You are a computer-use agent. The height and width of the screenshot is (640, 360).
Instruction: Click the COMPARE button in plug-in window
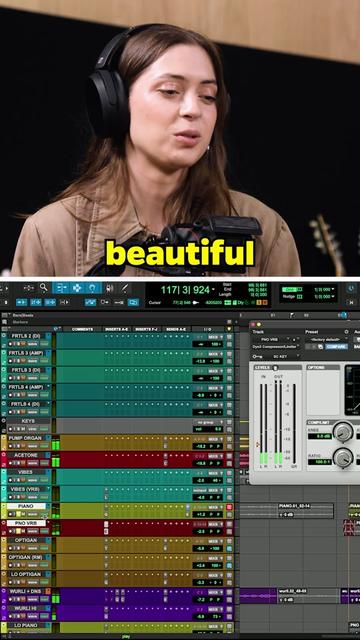click(337, 346)
